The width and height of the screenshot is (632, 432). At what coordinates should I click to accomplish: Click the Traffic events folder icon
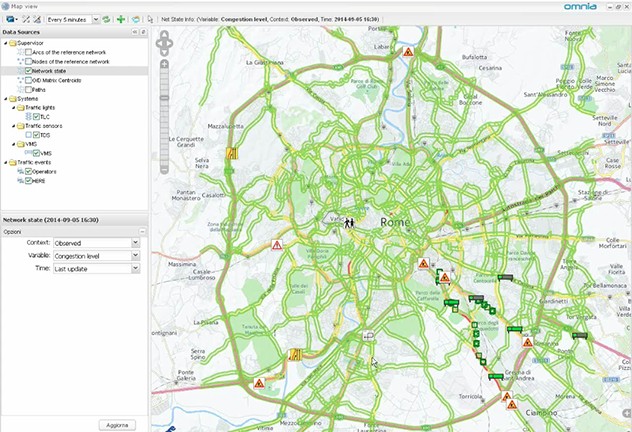(x=12, y=162)
